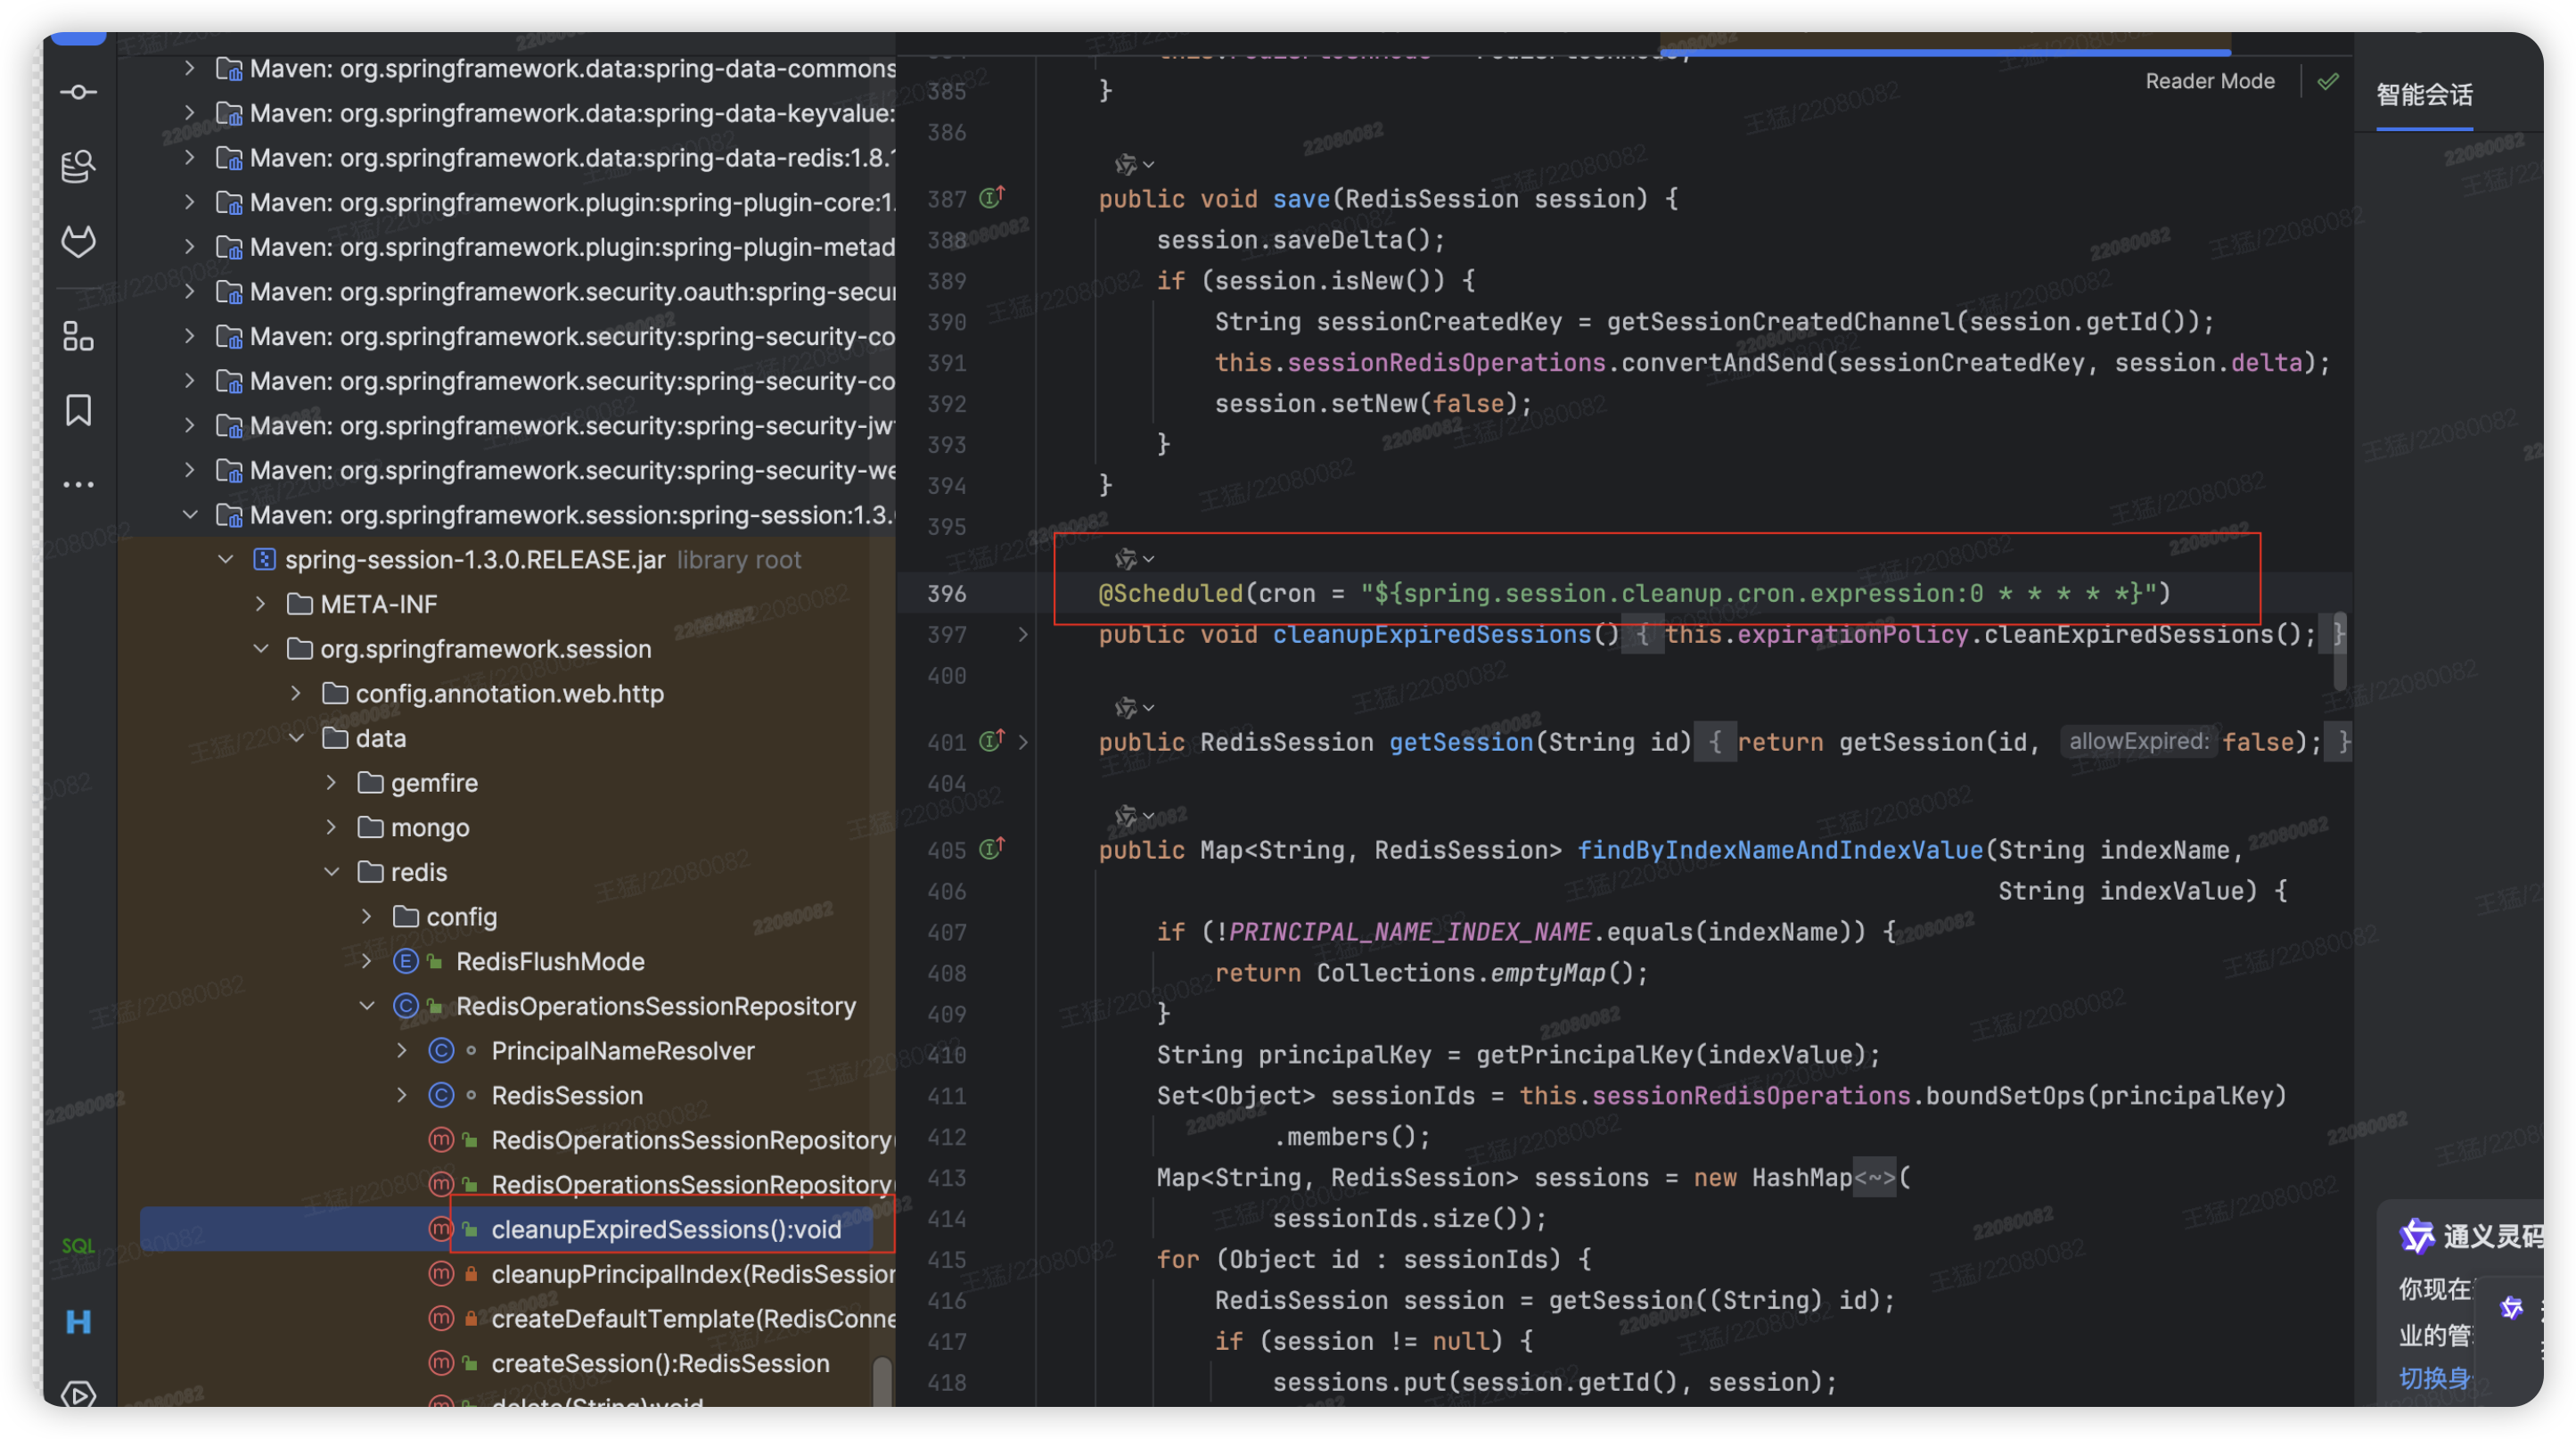Click the 切换身份 link in the Lingma popup
Screen dimensions: 2576x1439
point(2435,1378)
